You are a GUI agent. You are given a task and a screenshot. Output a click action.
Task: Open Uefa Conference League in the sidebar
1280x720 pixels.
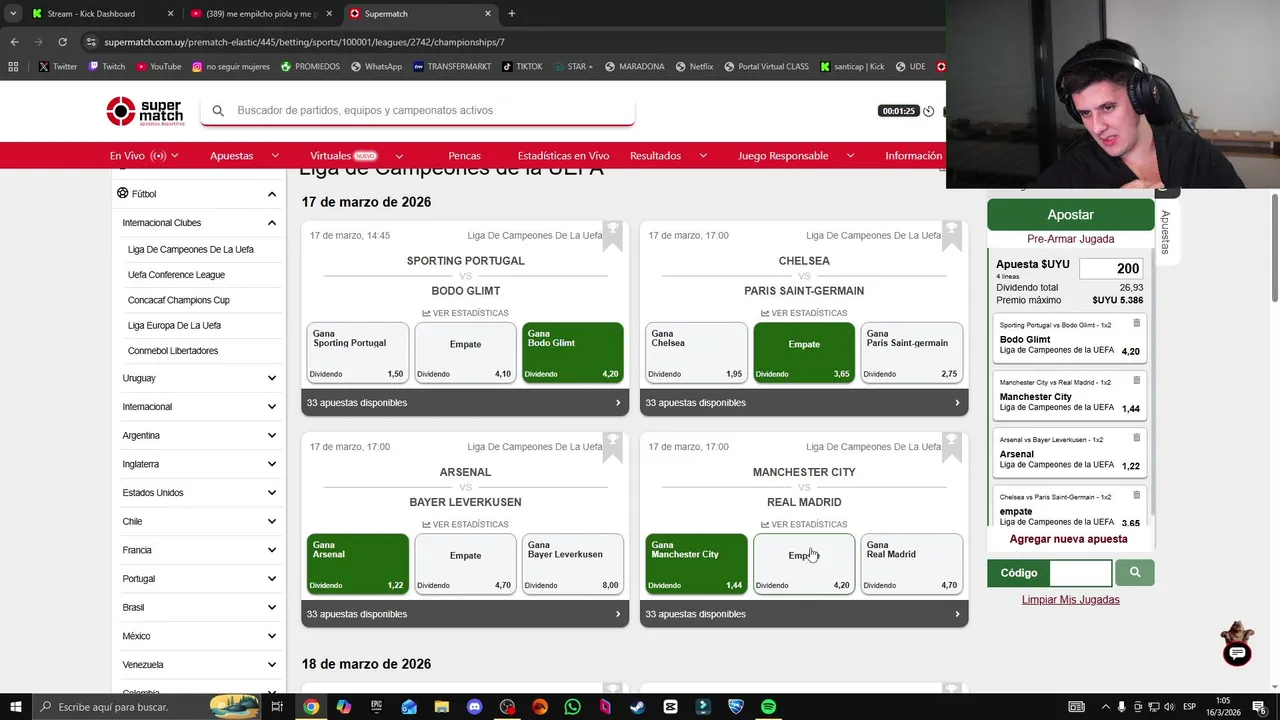(x=176, y=275)
